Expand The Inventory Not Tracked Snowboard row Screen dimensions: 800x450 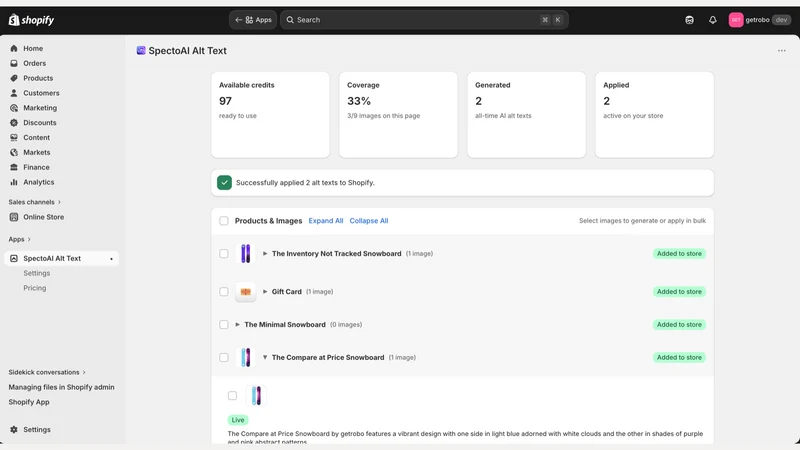pos(265,254)
